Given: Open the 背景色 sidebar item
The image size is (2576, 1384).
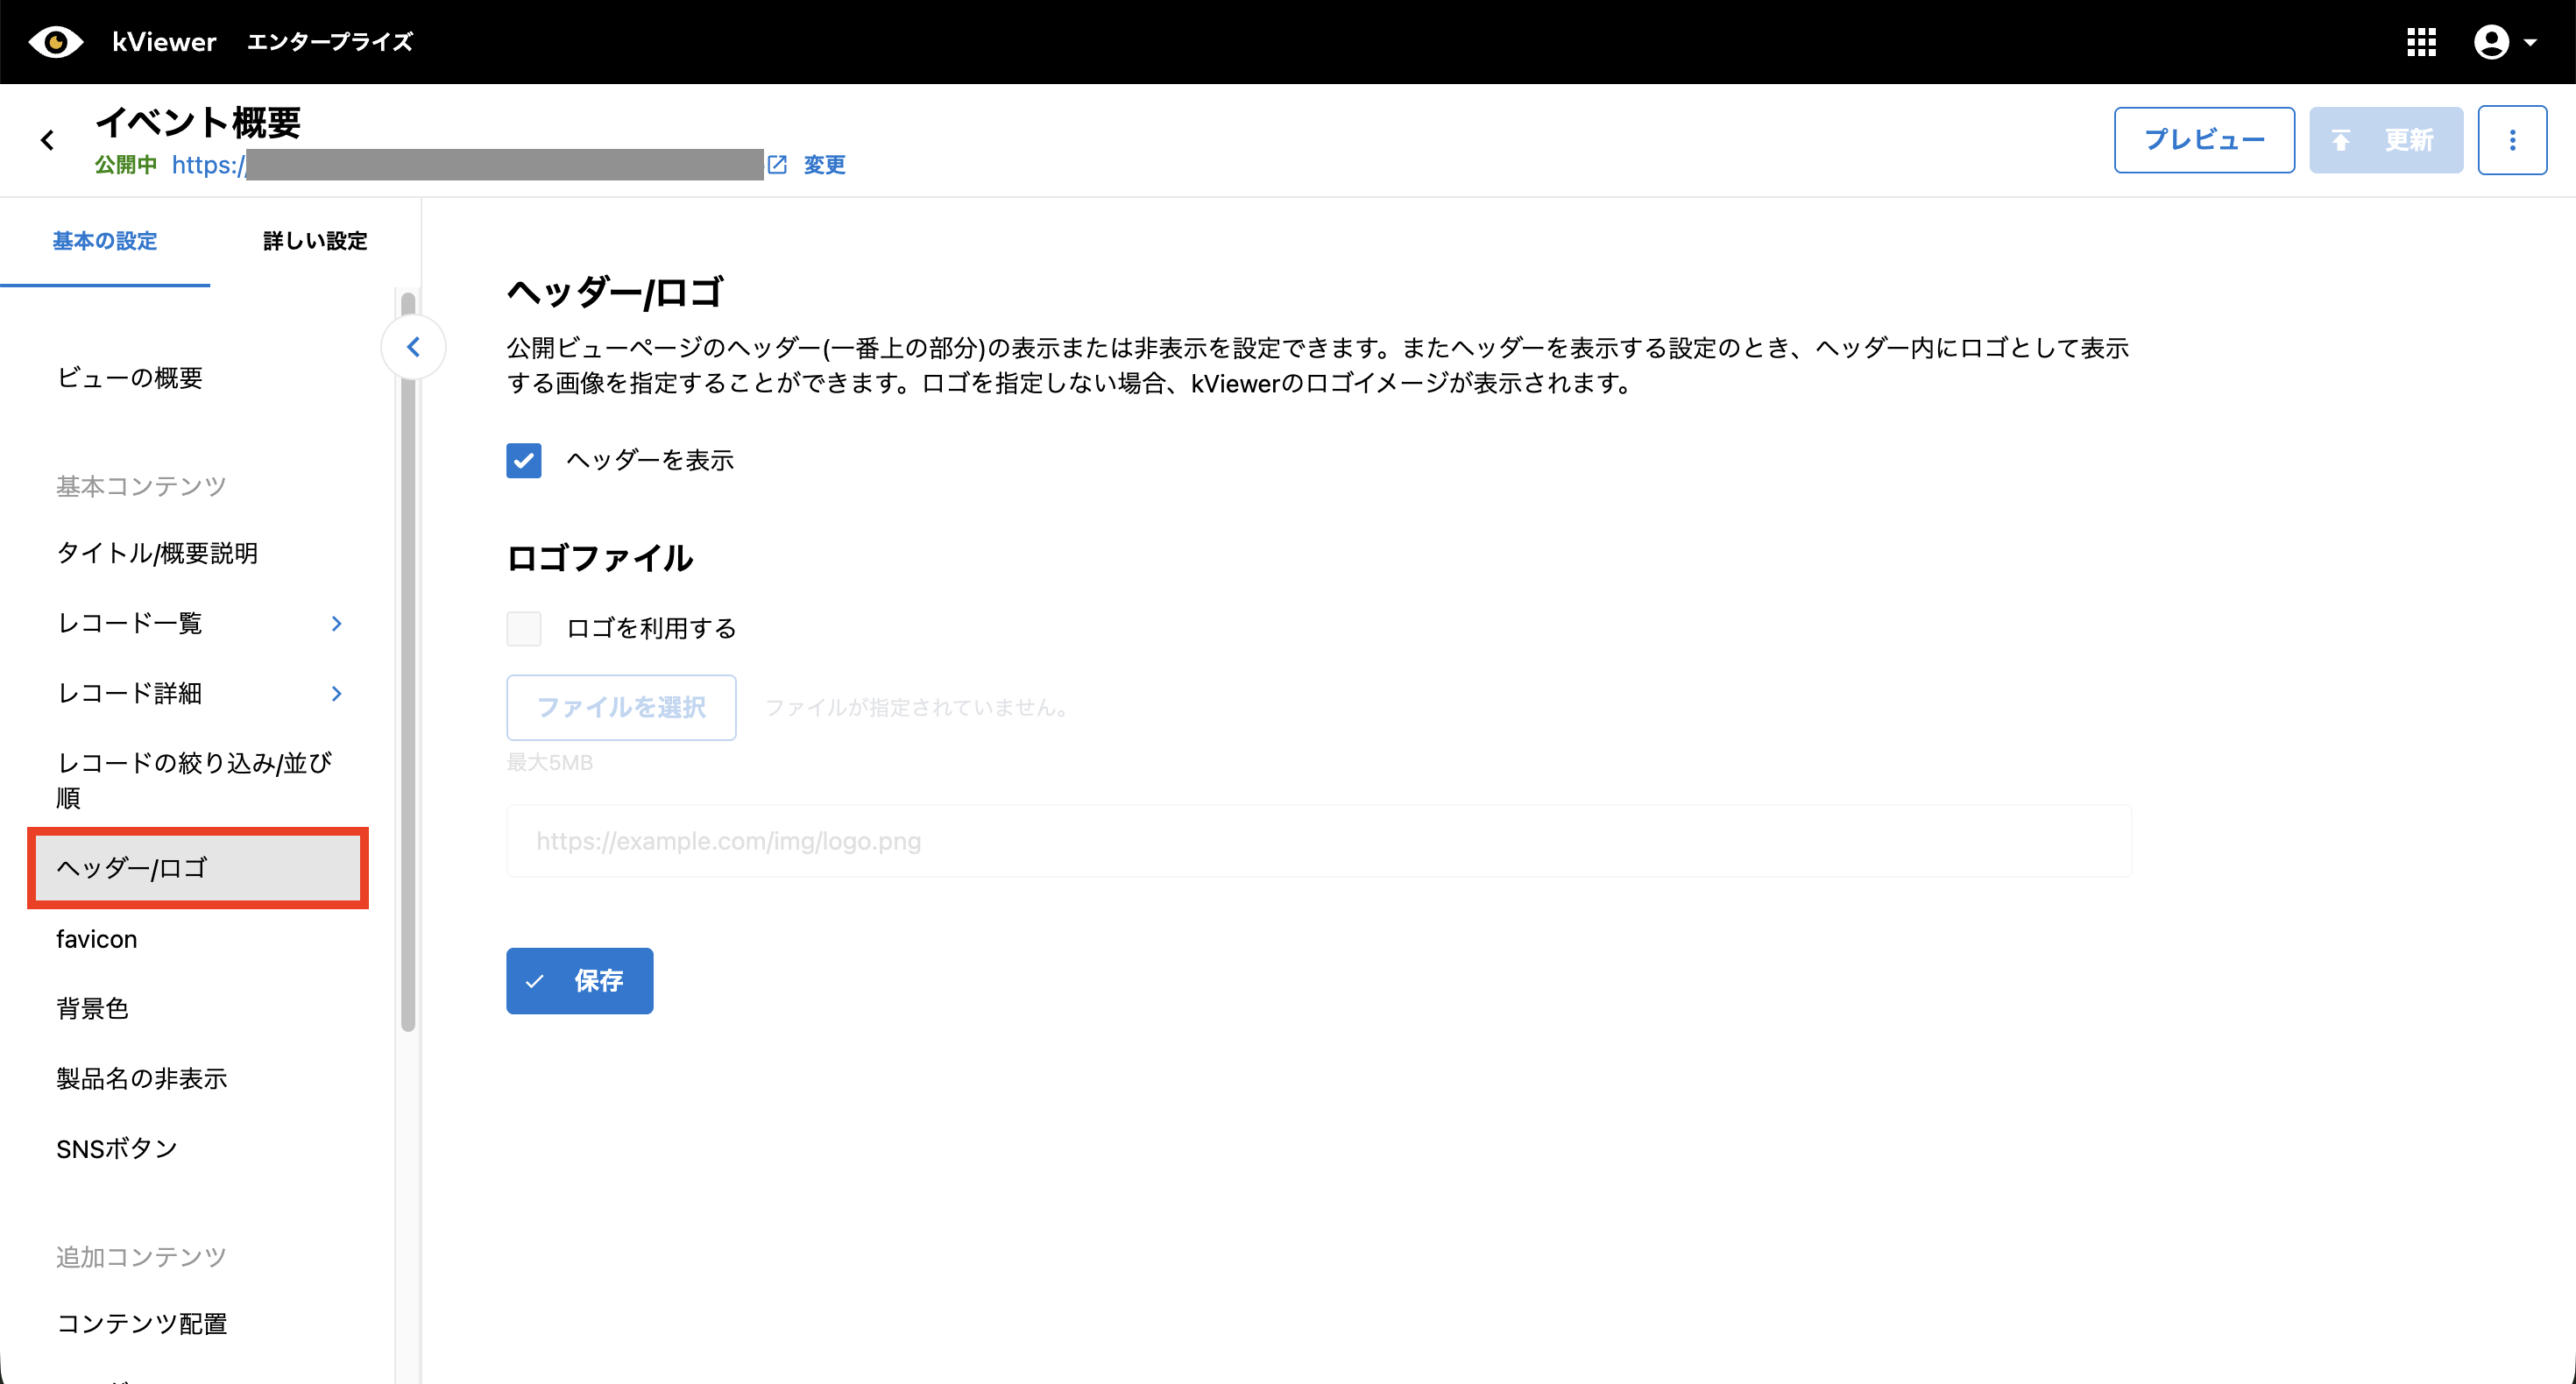Looking at the screenshot, I should pos(93,1008).
